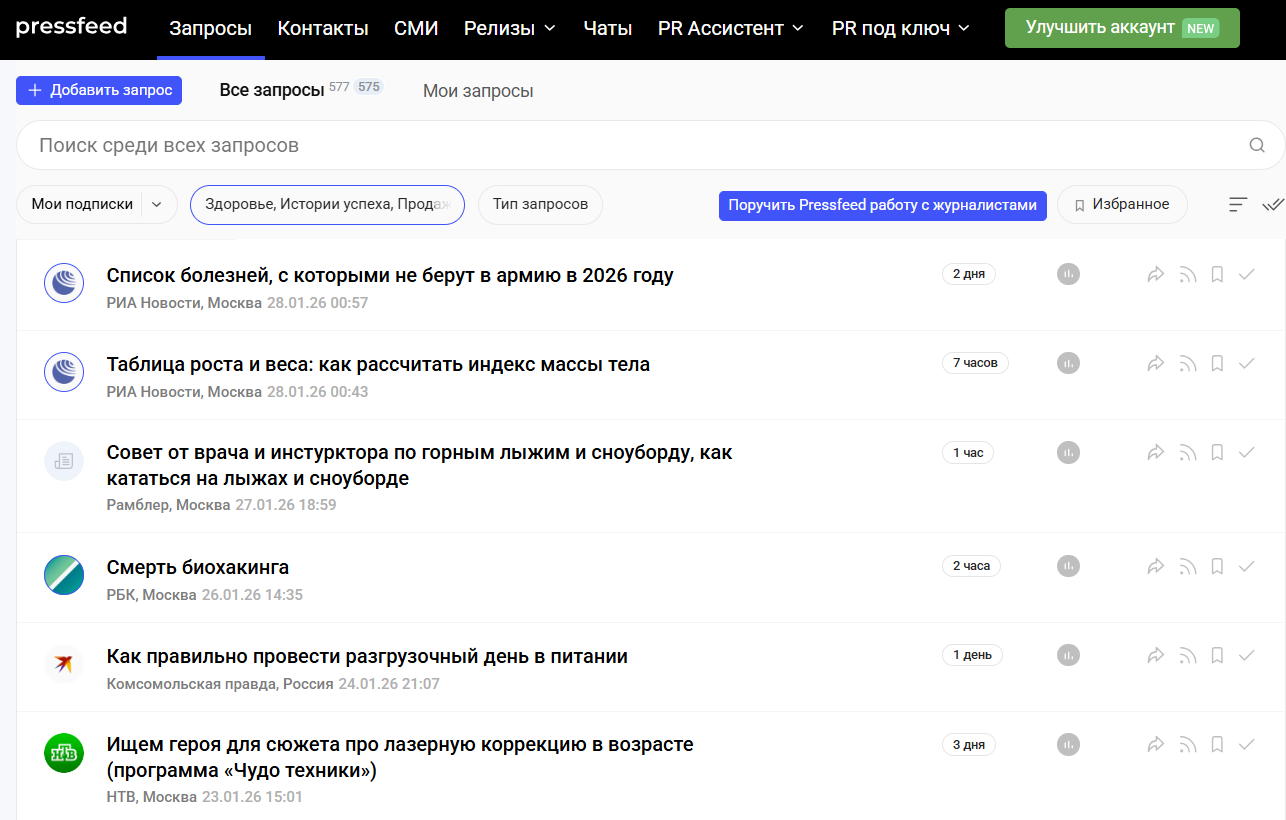Share the army diseases list request
Screen dimensions: 1286x820
coord(1156,274)
